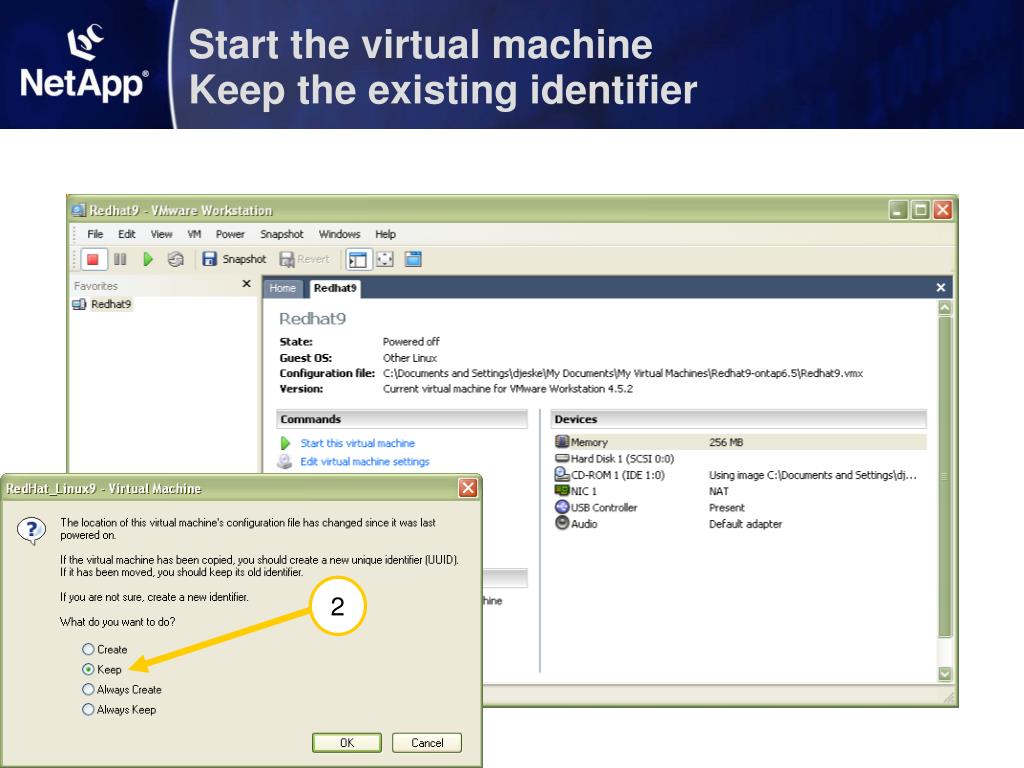Click the scroll up arrow in the summary pane
Viewport: 1024px width, 768px height.
coord(945,307)
